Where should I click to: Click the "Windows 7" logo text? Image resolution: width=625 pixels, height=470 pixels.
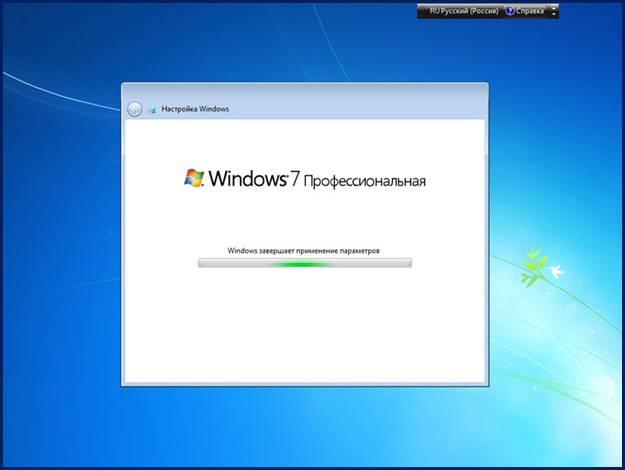[254, 178]
